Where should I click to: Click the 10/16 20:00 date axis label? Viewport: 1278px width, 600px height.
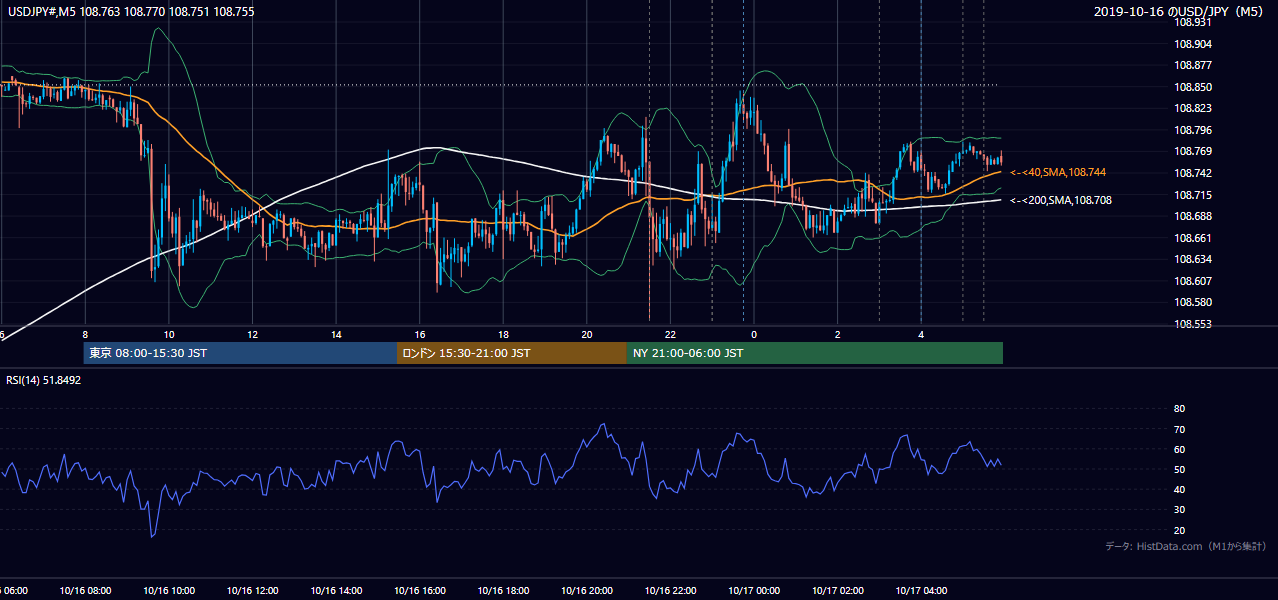point(587,591)
